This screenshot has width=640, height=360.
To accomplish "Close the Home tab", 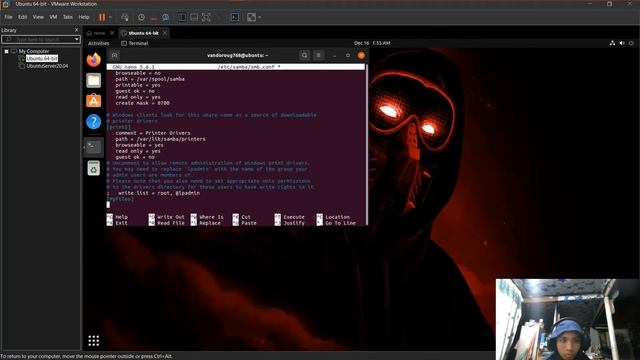I will [112, 33].
